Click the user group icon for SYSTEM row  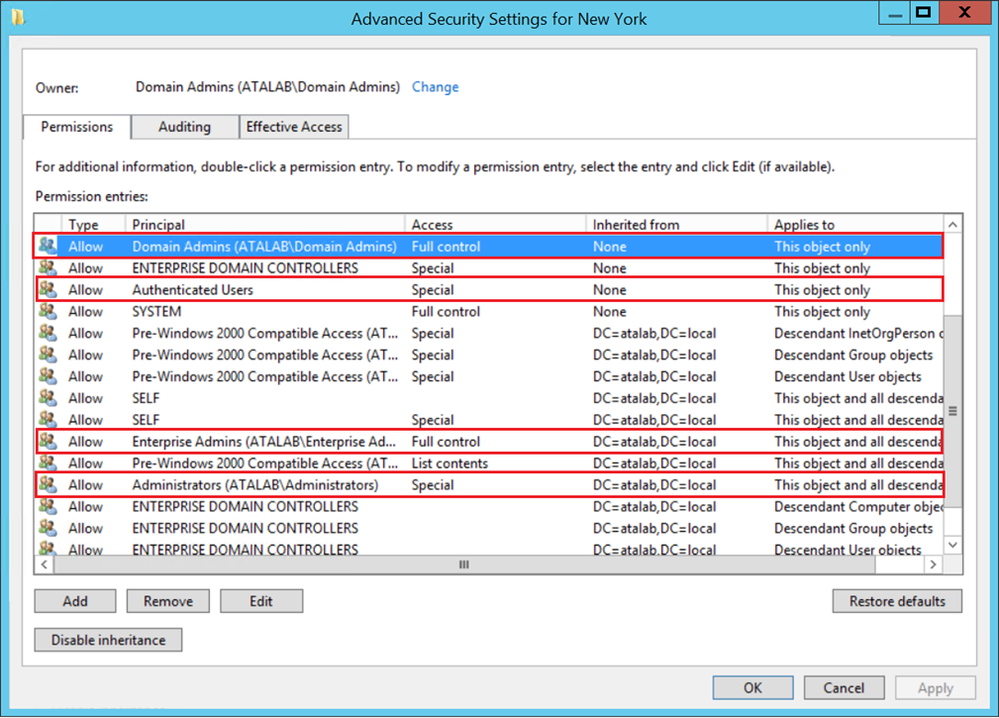(47, 311)
